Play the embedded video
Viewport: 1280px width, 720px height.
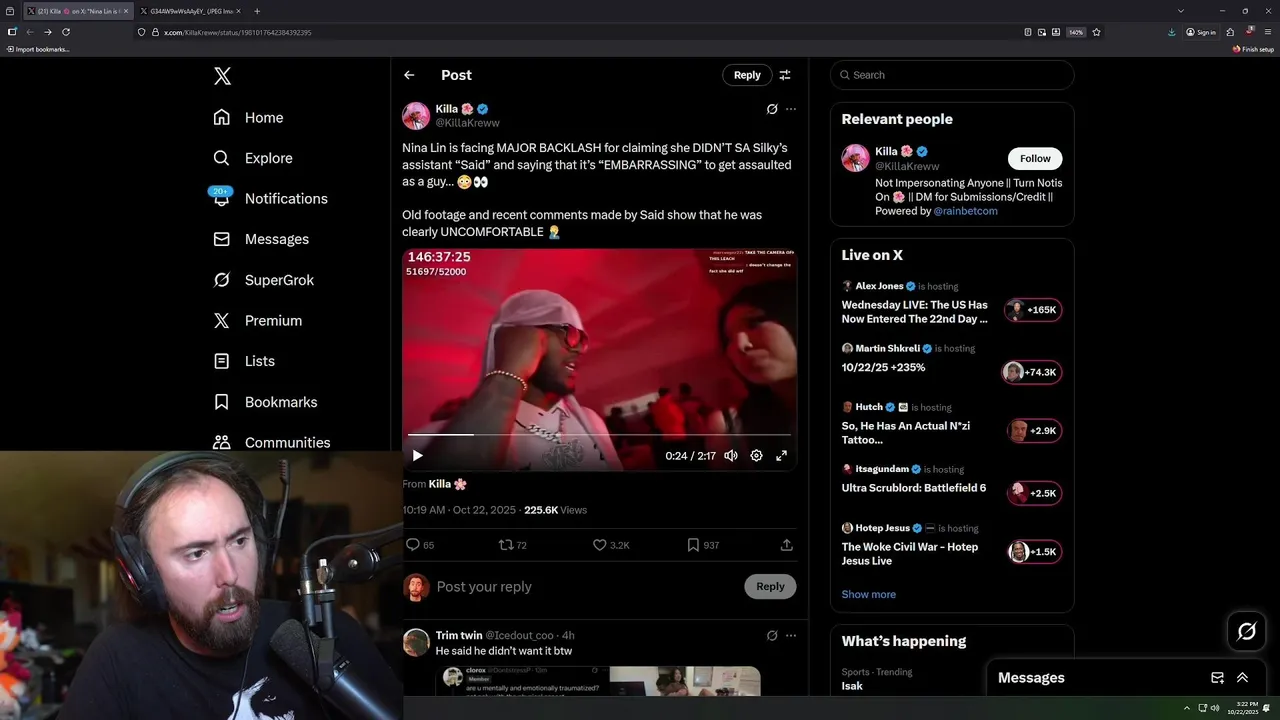pos(417,456)
